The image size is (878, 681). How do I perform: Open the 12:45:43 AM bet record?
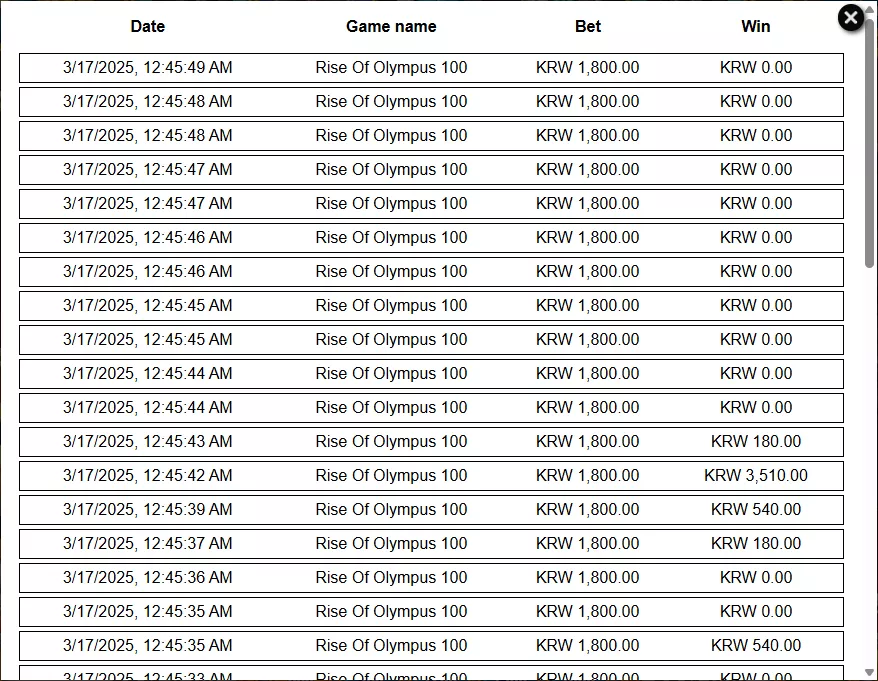click(431, 442)
